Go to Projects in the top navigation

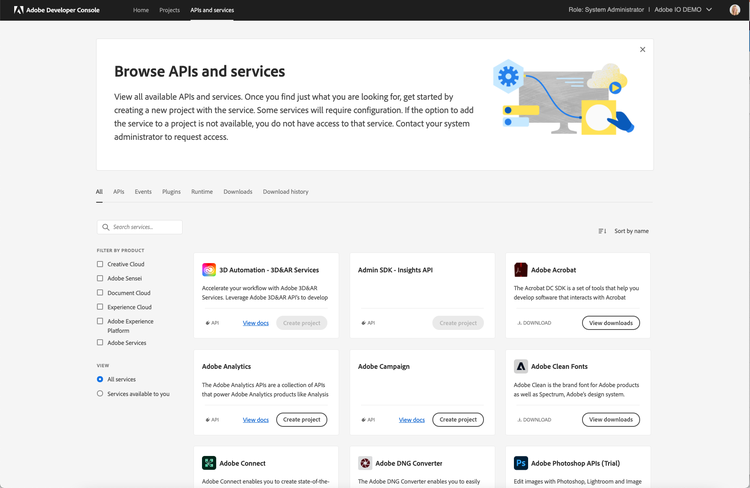169,10
